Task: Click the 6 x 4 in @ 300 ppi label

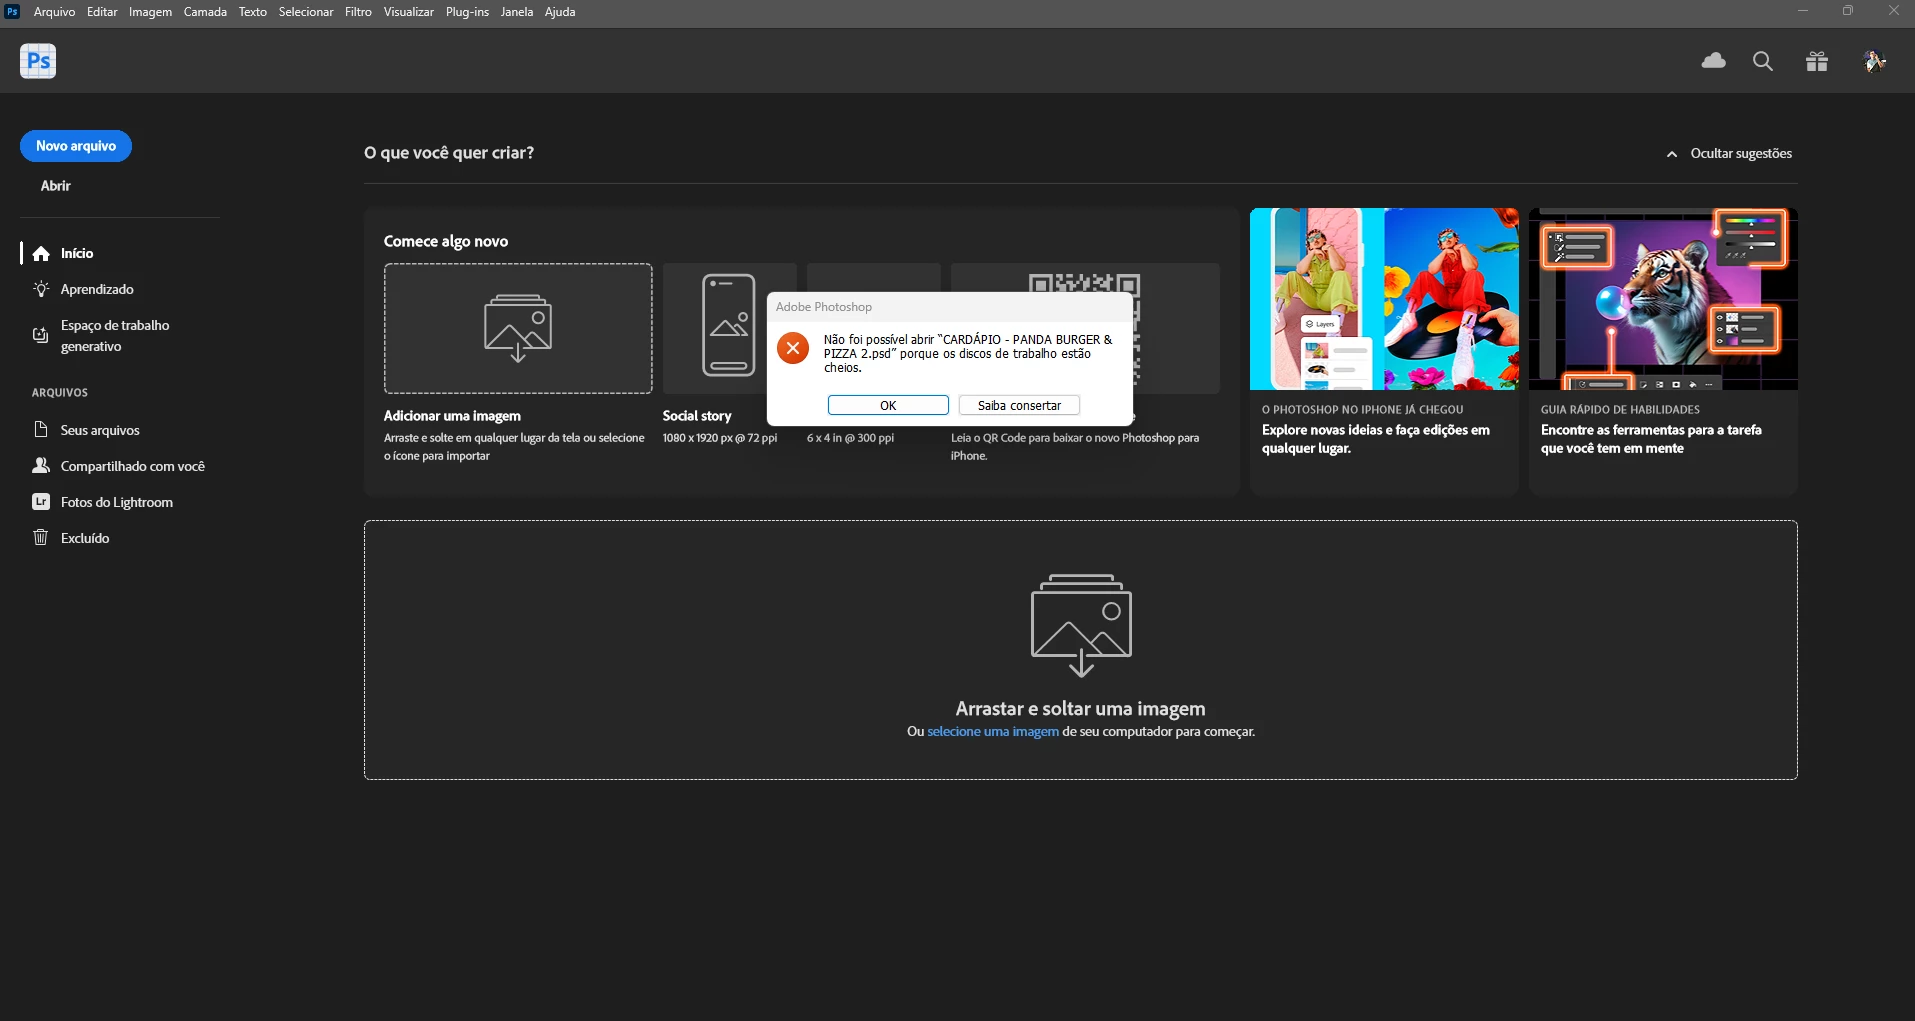Action: [851, 438]
